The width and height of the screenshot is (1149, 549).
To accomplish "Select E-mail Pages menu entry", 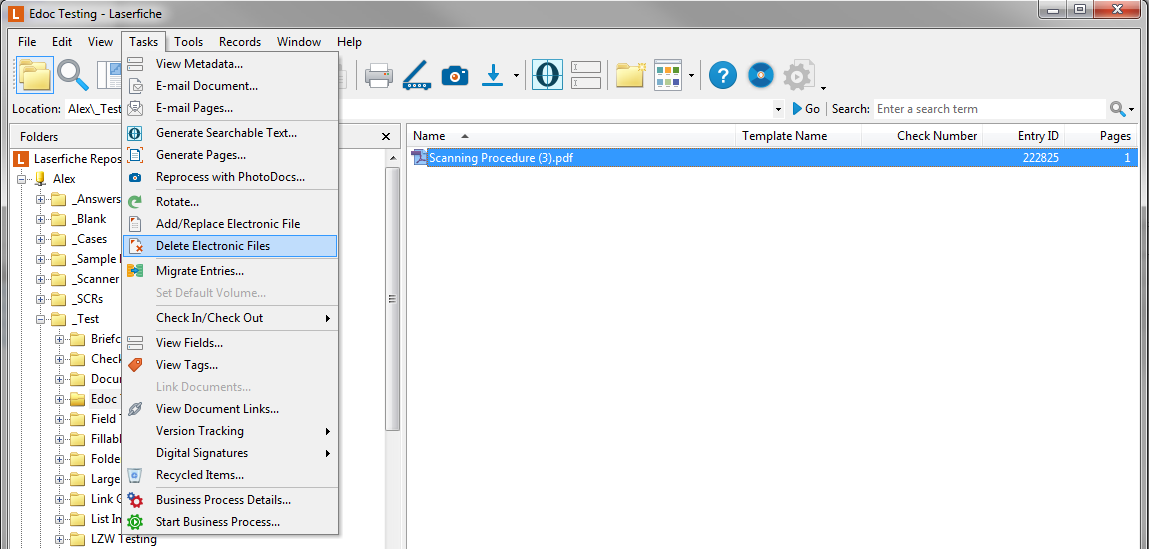I will click(230, 108).
